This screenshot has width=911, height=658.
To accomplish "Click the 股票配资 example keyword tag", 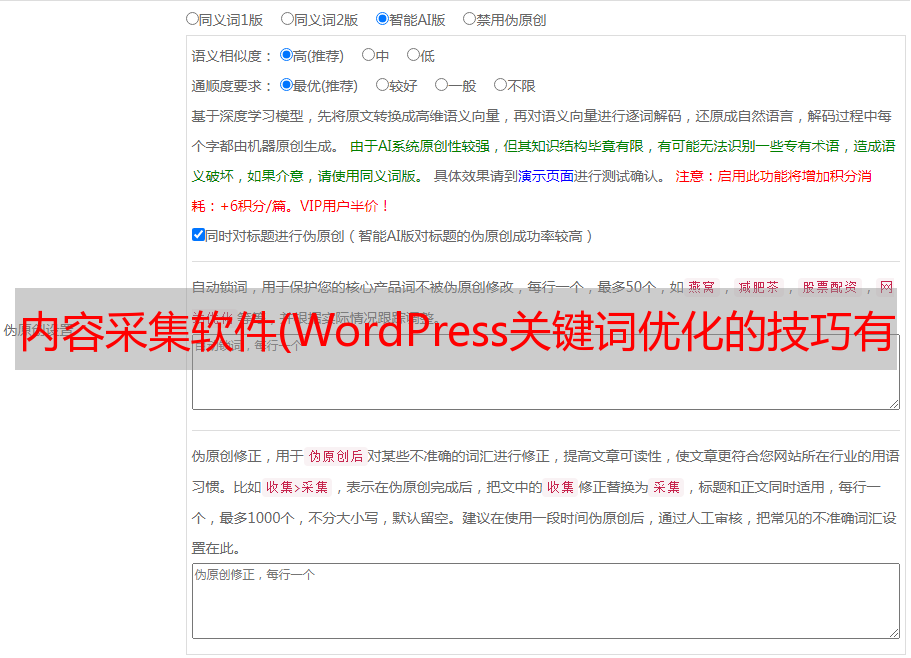I will pyautogui.click(x=829, y=287).
